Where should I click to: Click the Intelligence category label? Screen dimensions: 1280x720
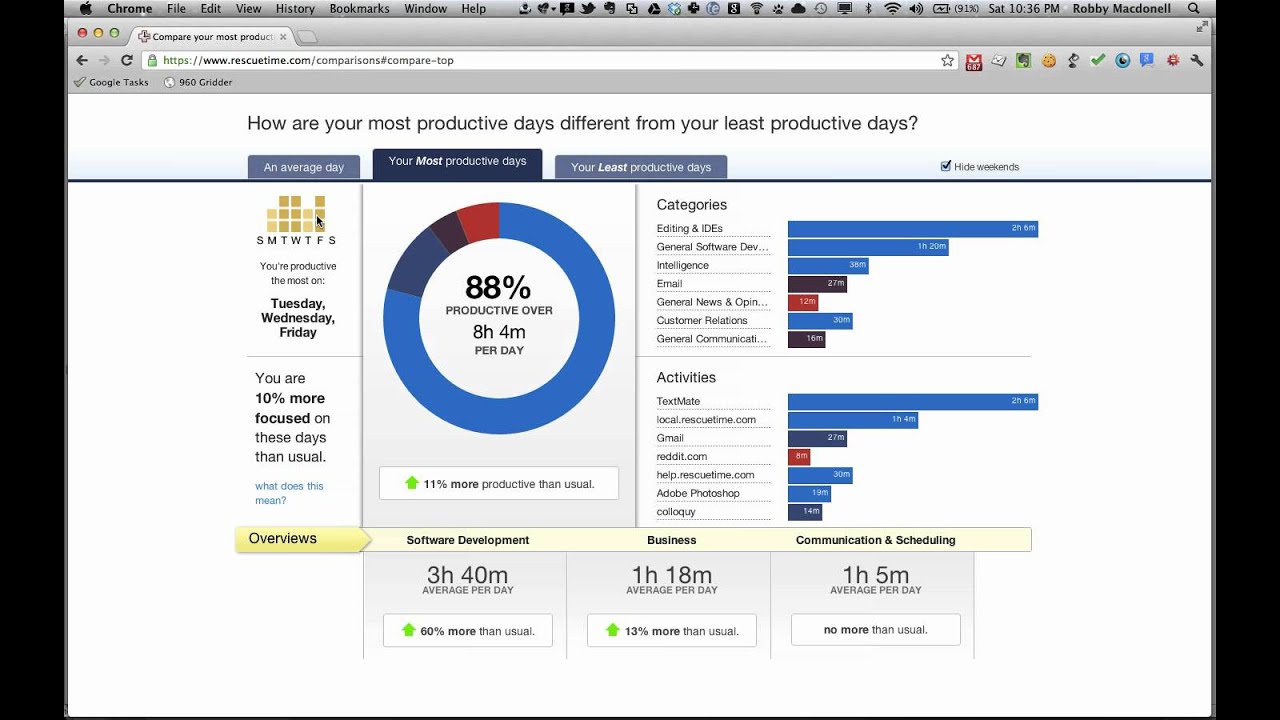[682, 265]
